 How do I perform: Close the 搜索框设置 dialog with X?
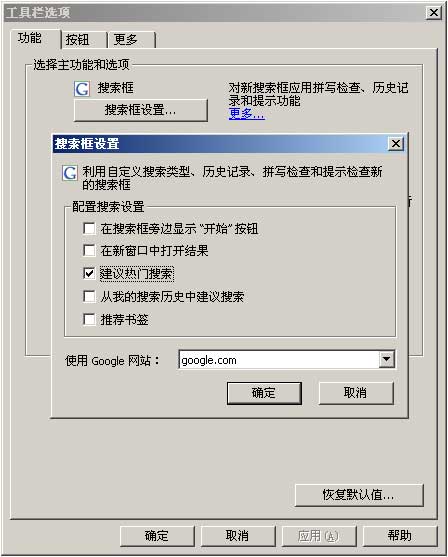click(x=396, y=144)
